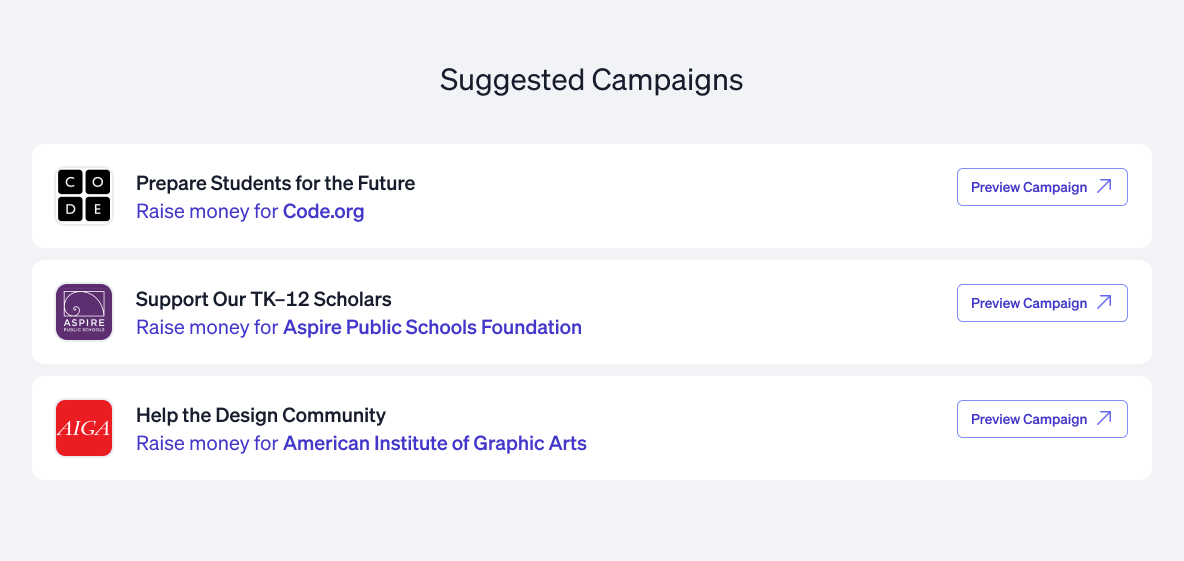Open the Code.org link
This screenshot has width=1184, height=561.
(323, 211)
